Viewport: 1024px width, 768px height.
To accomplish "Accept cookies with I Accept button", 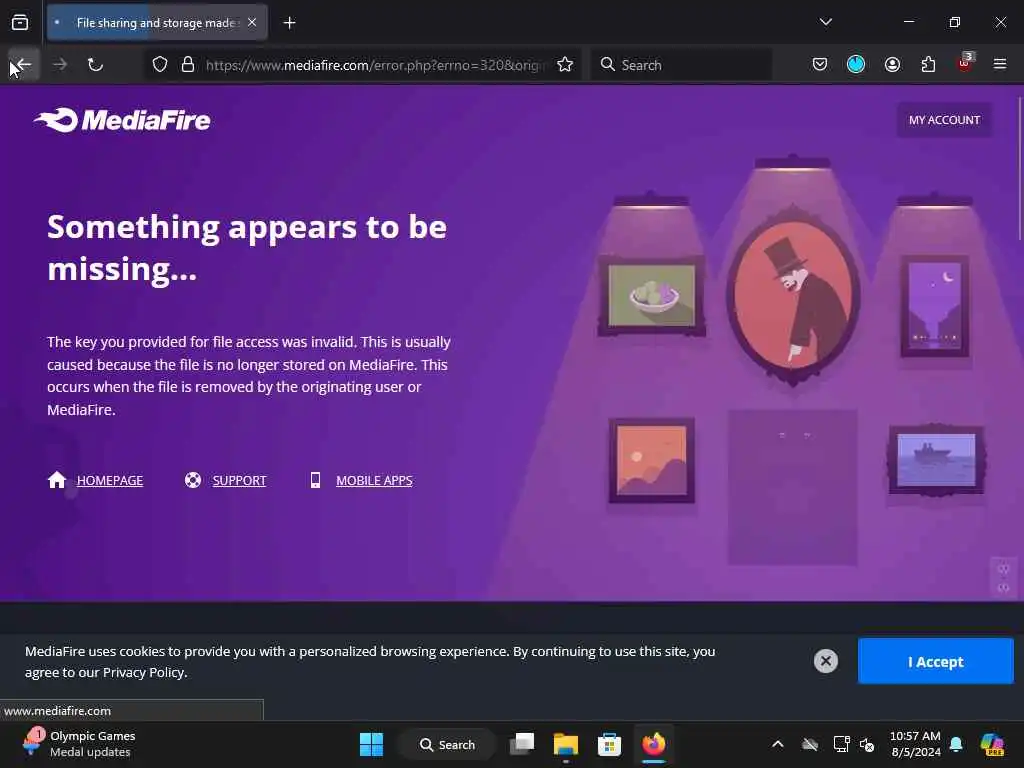I will click(935, 662).
